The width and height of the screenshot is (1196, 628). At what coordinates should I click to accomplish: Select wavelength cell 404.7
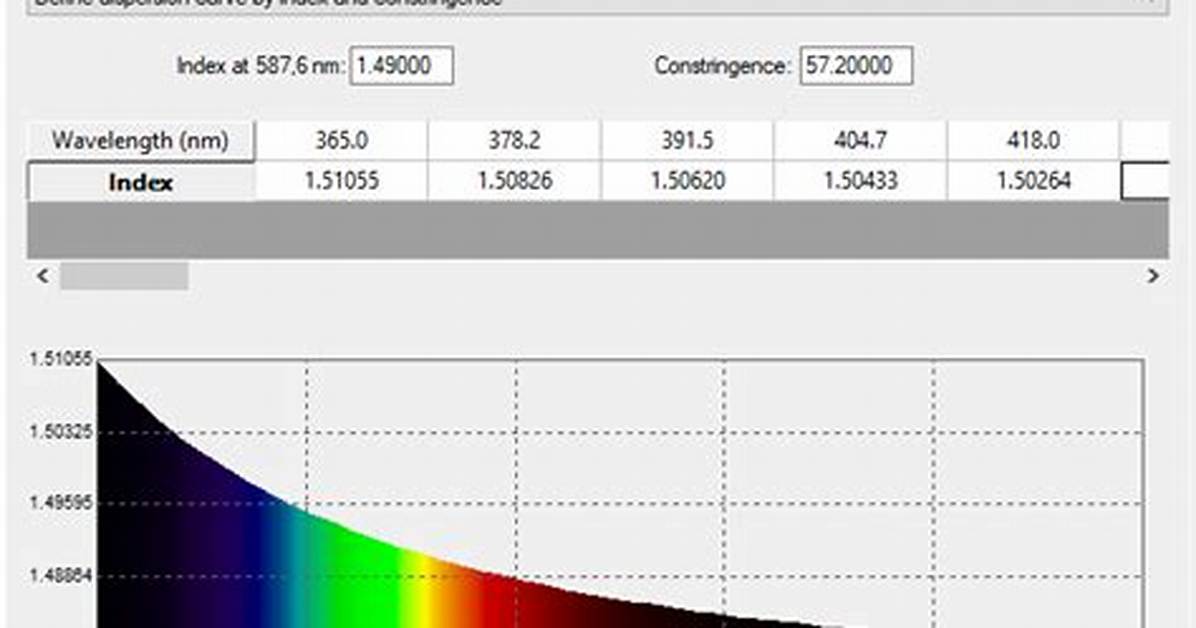[x=860, y=140]
